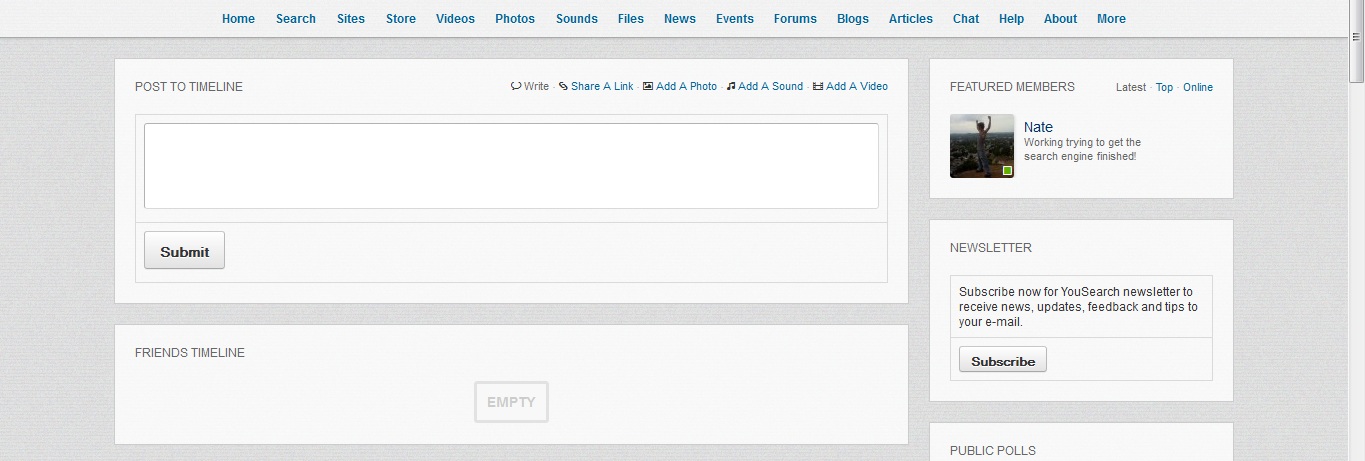The width and height of the screenshot is (1365, 461).
Task: Choose Share A Link post option
Action: pyautogui.click(x=602, y=87)
